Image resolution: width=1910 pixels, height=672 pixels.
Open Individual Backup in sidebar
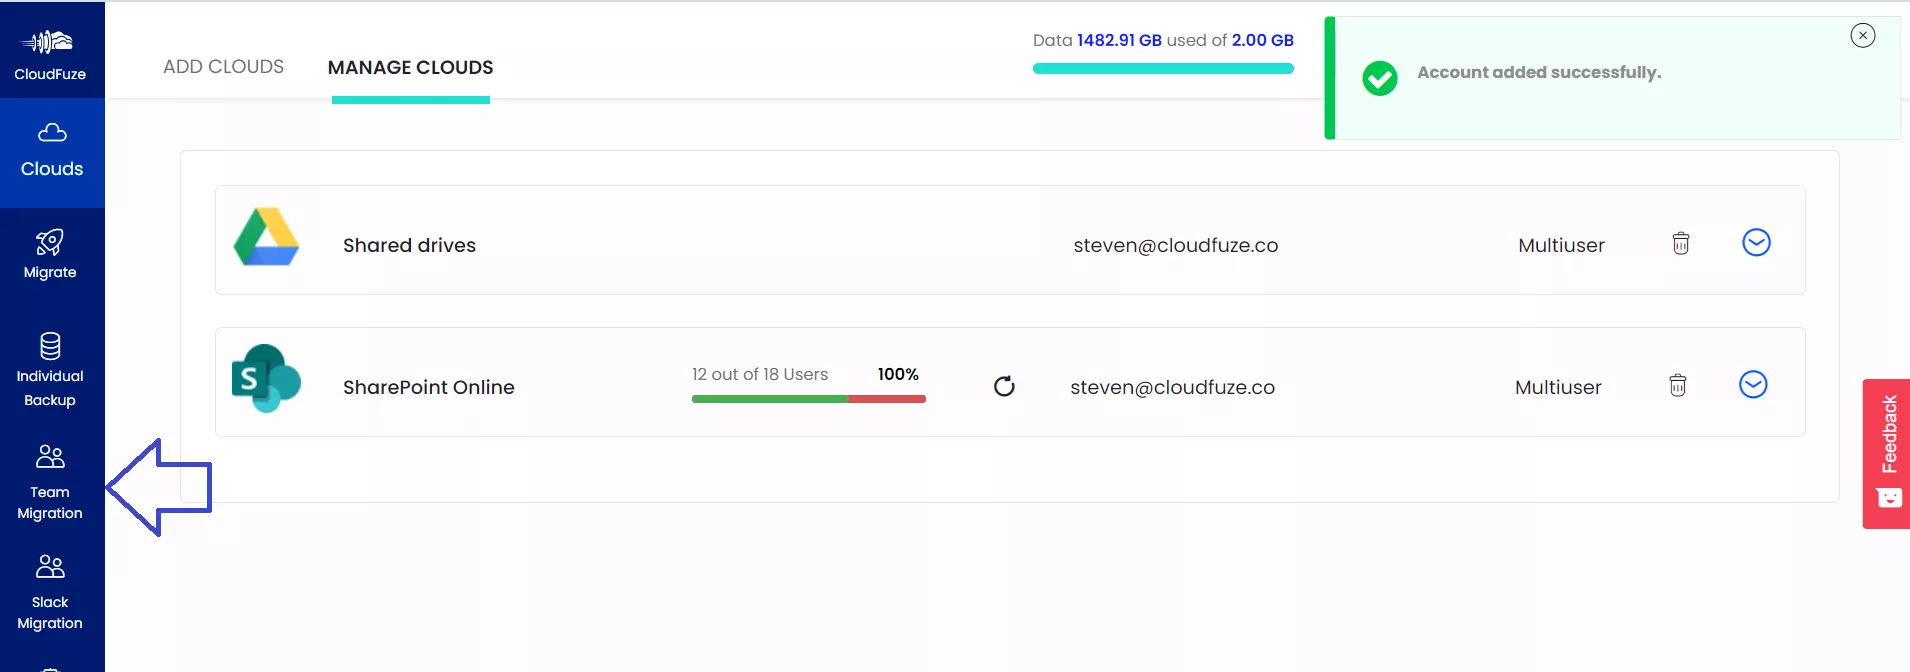pyautogui.click(x=50, y=370)
